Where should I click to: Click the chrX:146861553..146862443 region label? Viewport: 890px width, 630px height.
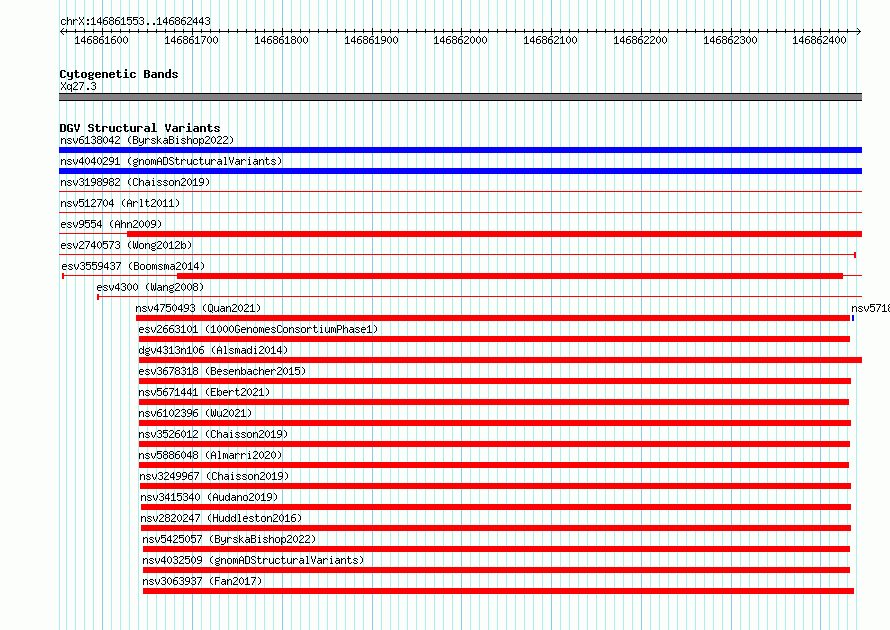point(135,21)
